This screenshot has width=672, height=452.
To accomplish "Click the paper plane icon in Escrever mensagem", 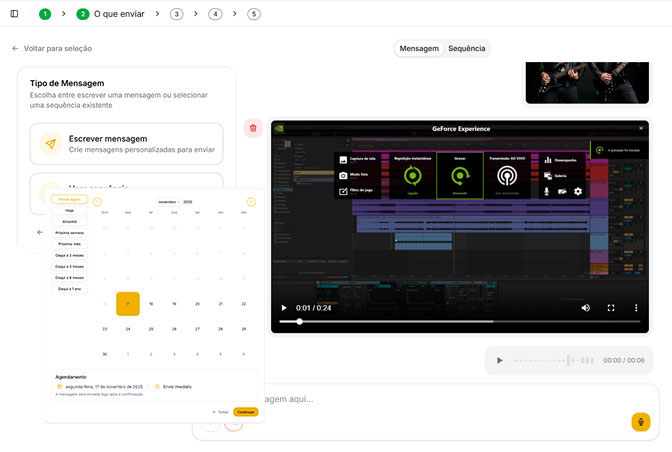I will click(51, 144).
